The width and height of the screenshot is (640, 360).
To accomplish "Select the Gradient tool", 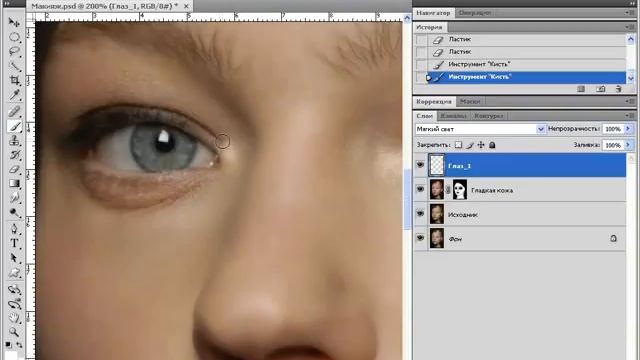I will (x=14, y=184).
